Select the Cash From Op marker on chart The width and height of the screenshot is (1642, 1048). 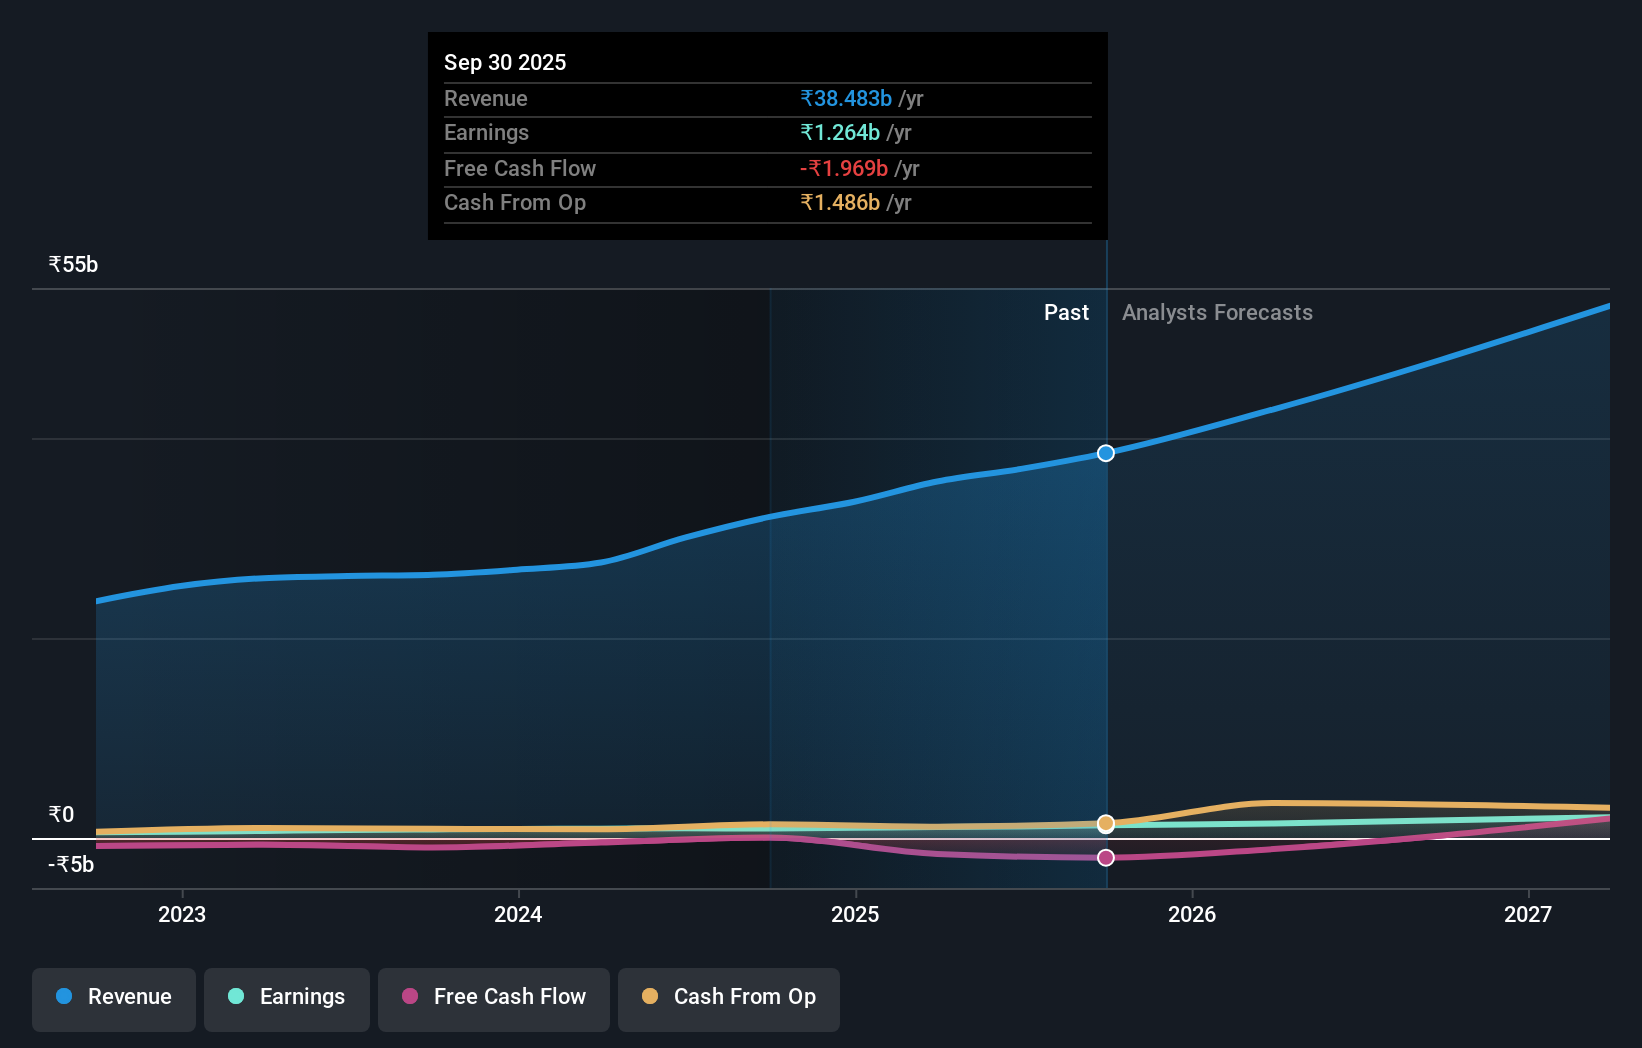point(1105,823)
